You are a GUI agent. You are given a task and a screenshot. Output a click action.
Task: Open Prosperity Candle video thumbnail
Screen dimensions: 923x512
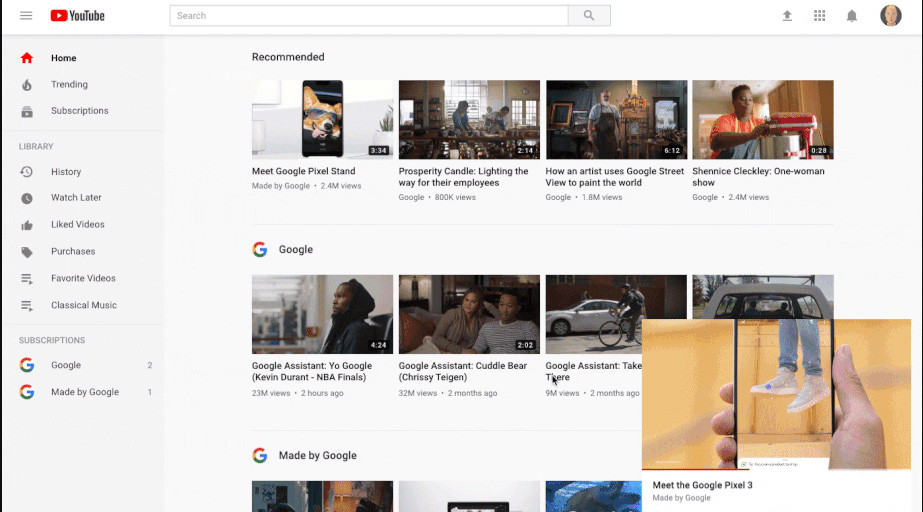469,119
